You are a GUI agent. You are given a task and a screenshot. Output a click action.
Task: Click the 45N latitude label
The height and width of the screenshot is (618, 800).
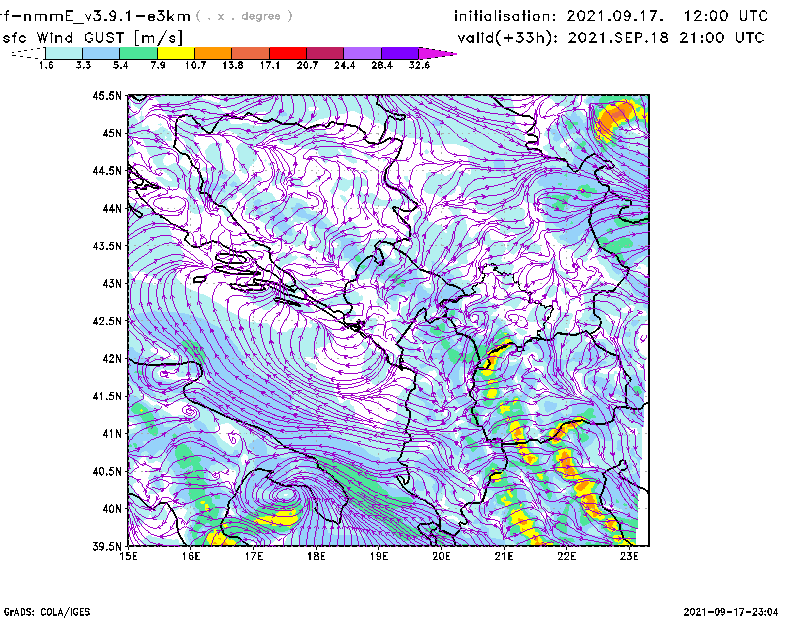coord(112,133)
